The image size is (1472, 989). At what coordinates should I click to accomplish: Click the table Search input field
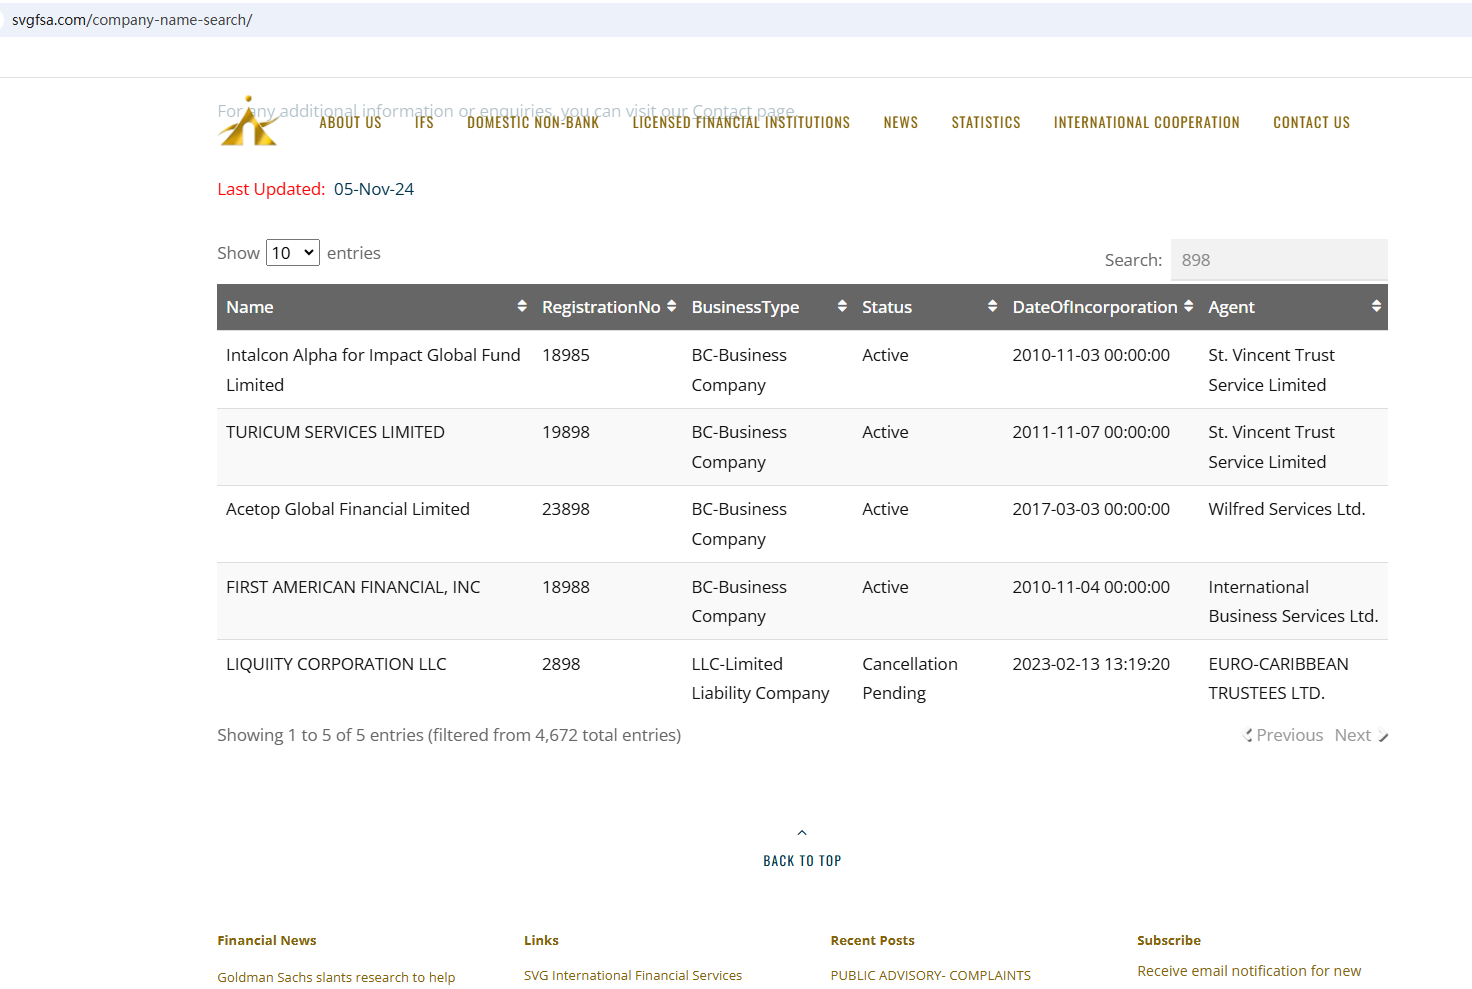[x=1278, y=260]
